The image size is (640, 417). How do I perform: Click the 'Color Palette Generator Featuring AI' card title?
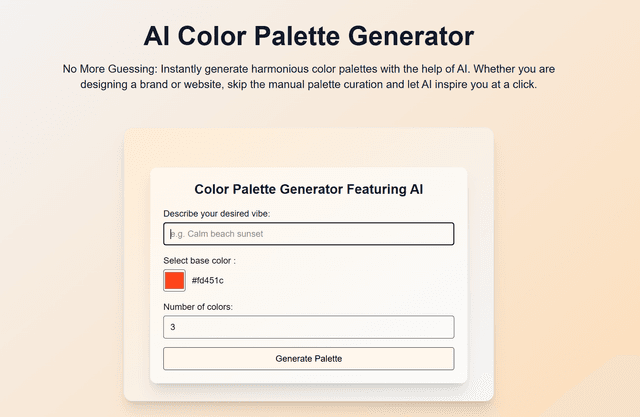click(x=309, y=189)
